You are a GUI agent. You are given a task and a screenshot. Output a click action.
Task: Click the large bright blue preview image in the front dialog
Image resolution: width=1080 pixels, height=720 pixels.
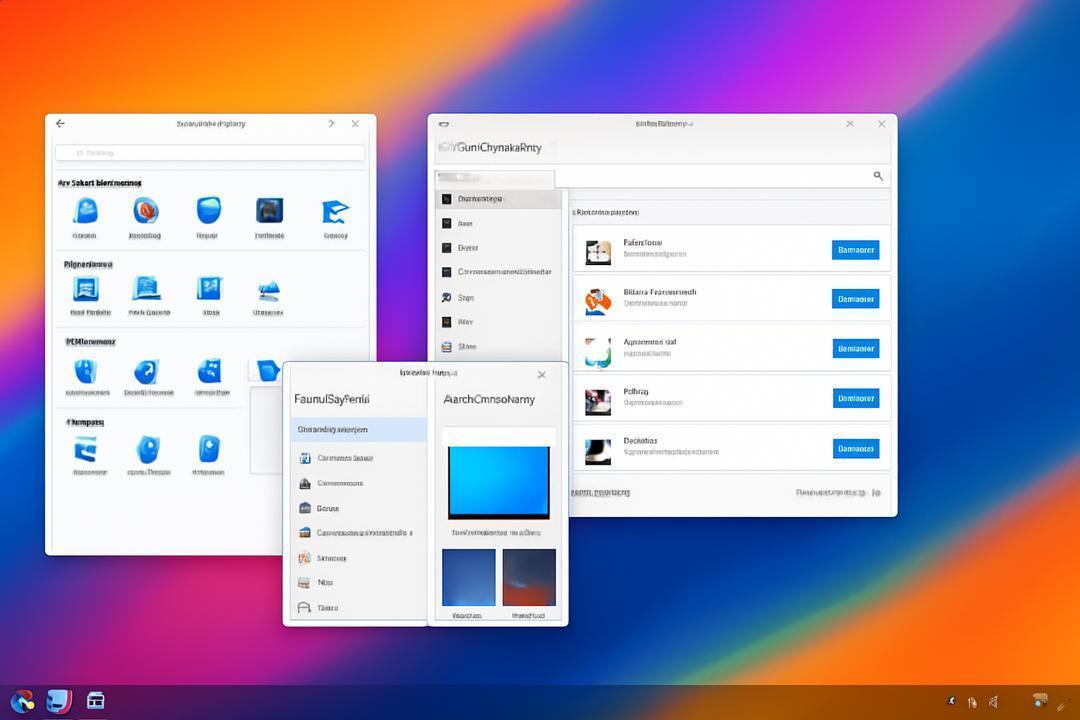(x=499, y=482)
